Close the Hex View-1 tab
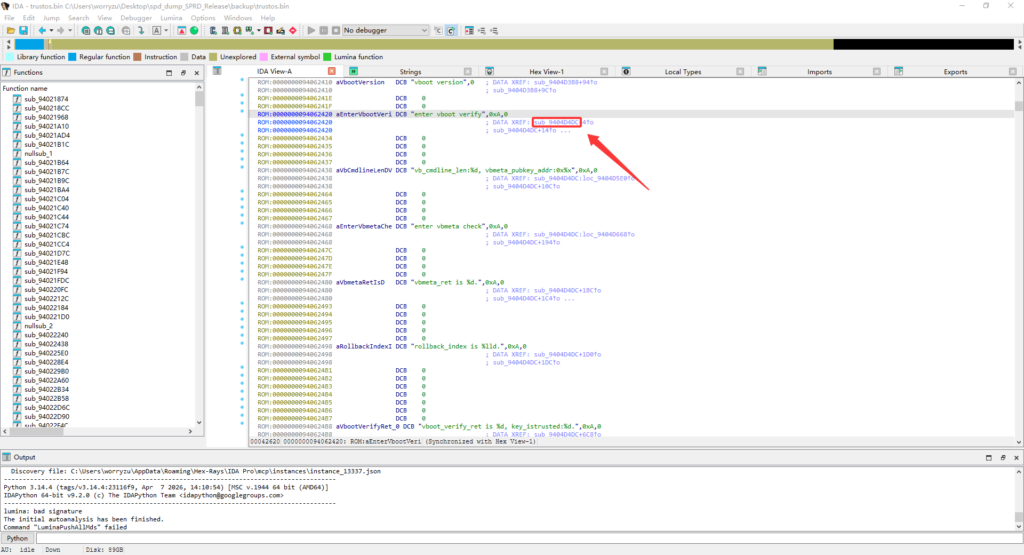This screenshot has width=1024, height=555. pyautogui.click(x=604, y=72)
